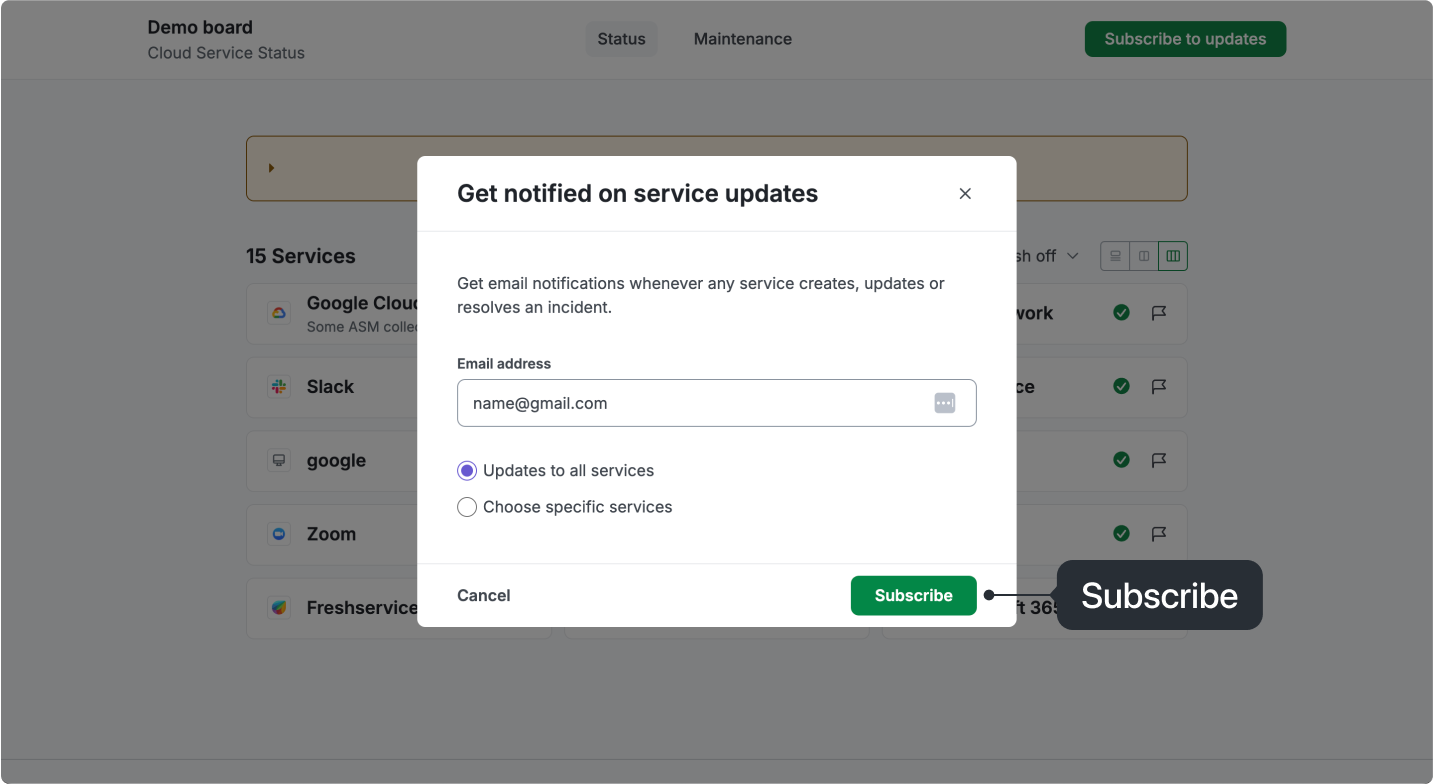Switch to three-column grid view
Image resolution: width=1433 pixels, height=784 pixels.
coord(1173,256)
